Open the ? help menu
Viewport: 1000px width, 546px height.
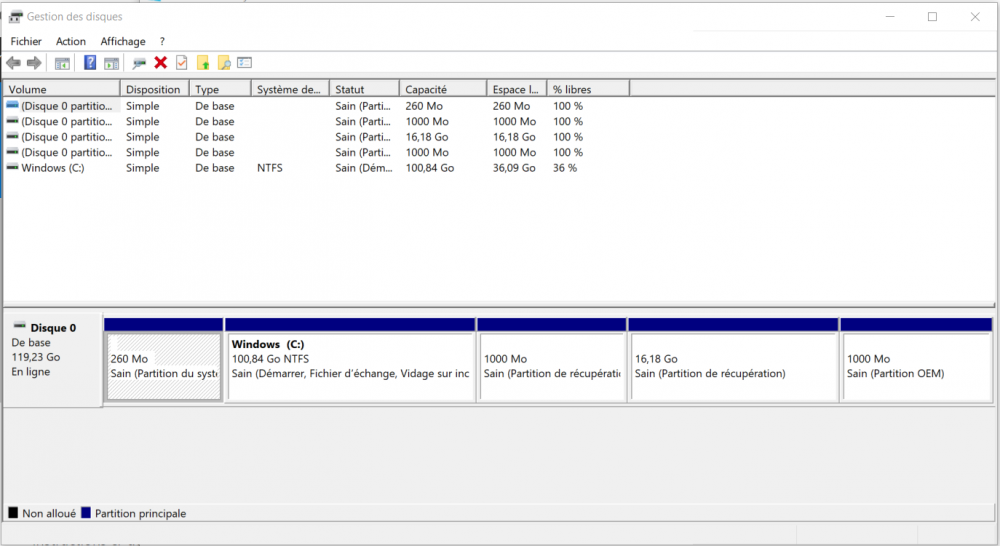click(x=162, y=41)
